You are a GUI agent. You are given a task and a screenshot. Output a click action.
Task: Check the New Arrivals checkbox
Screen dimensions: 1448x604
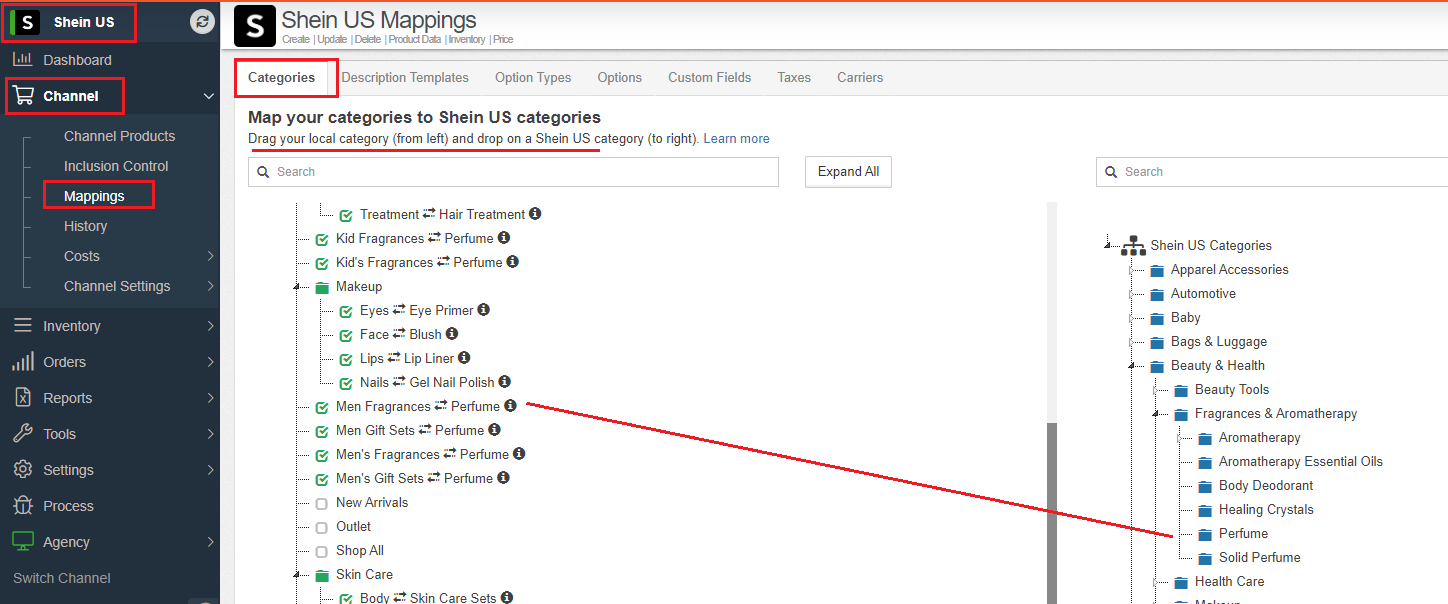pyautogui.click(x=322, y=503)
